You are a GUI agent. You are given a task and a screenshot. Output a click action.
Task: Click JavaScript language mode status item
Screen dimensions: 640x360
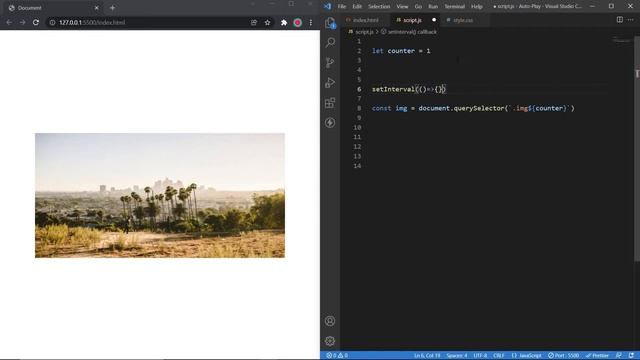pos(527,356)
